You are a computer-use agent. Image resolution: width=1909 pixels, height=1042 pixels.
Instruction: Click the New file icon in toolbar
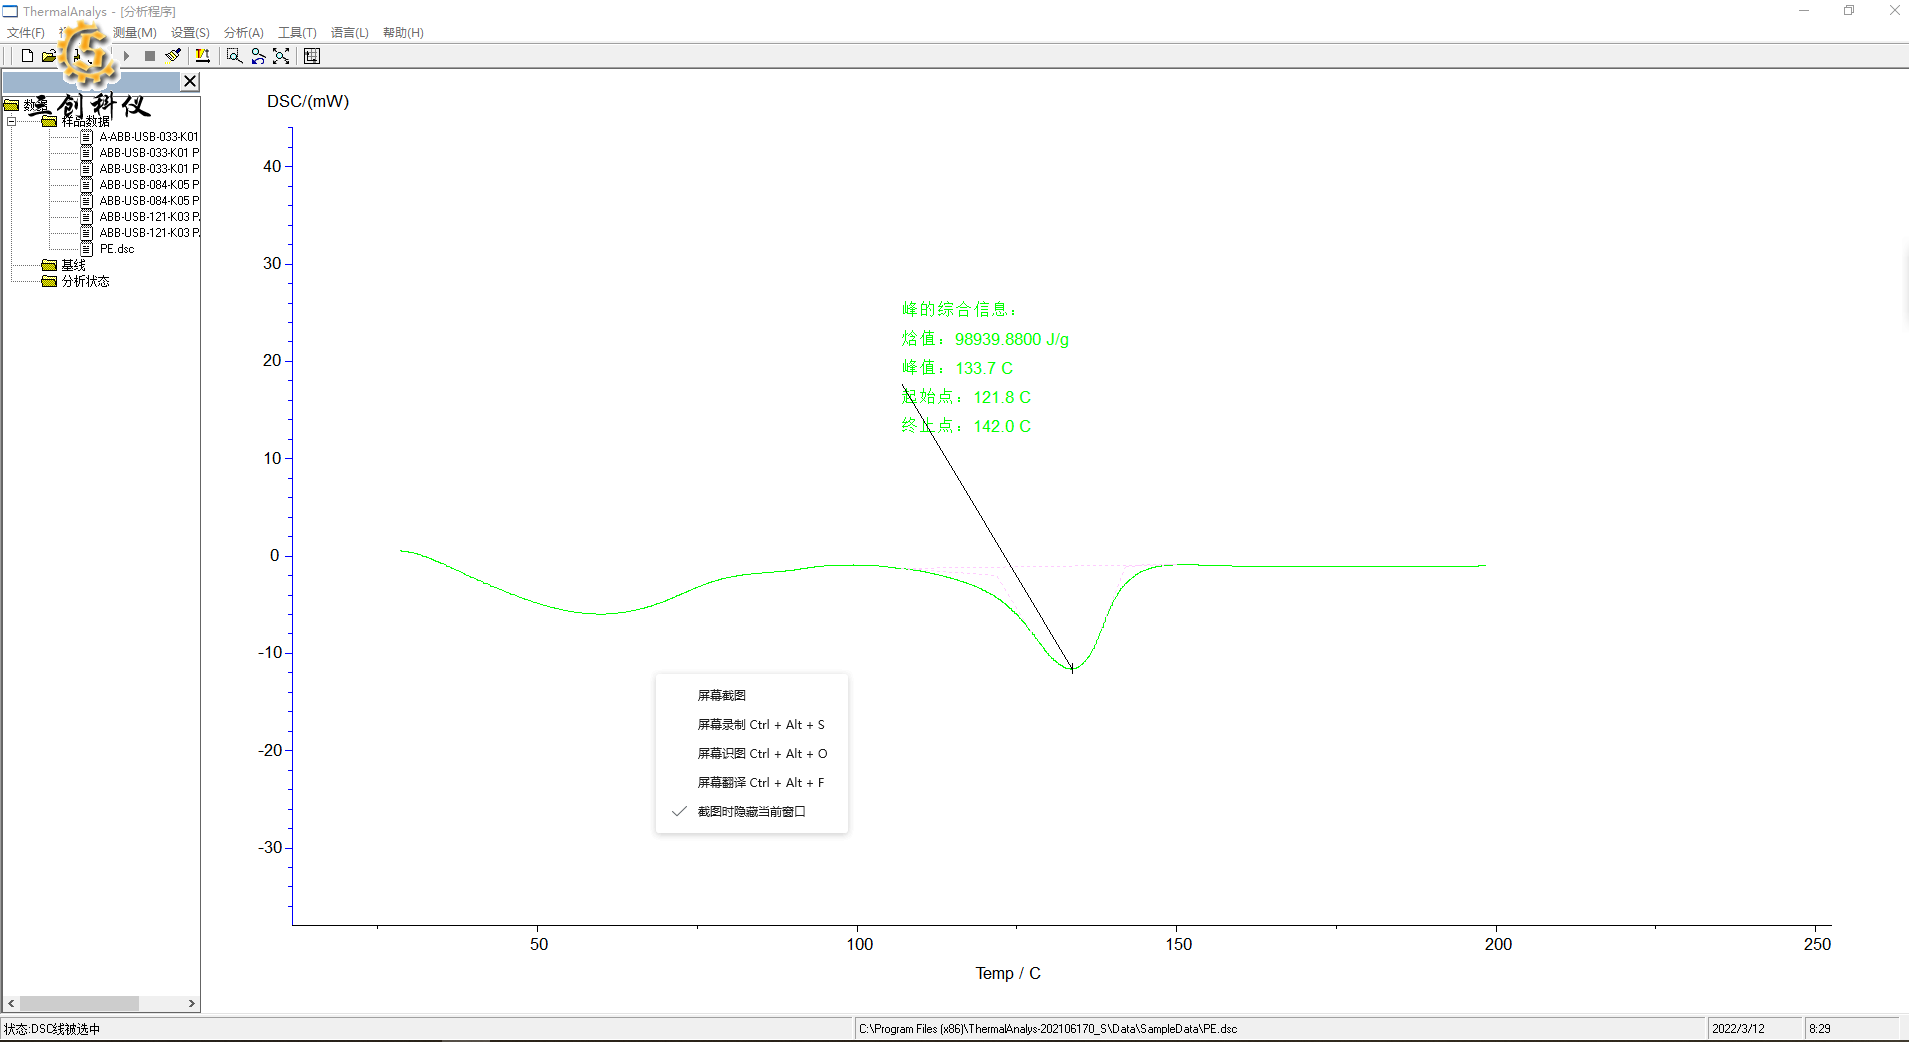(27, 56)
